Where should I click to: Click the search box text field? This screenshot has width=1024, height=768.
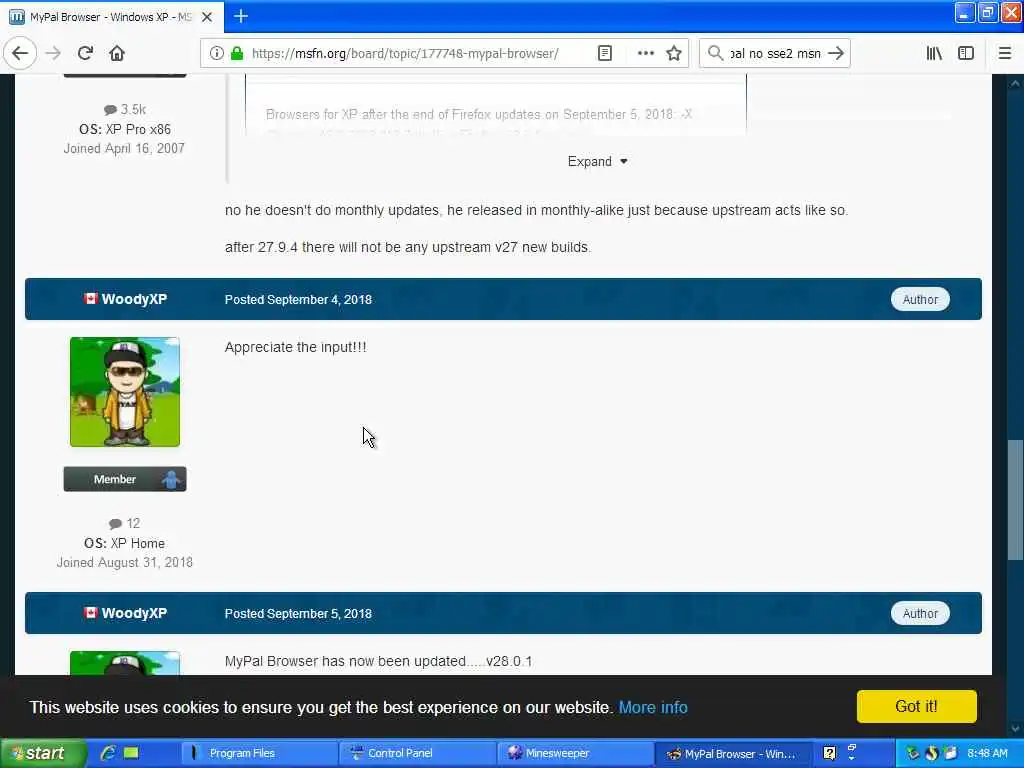pyautogui.click(x=775, y=54)
